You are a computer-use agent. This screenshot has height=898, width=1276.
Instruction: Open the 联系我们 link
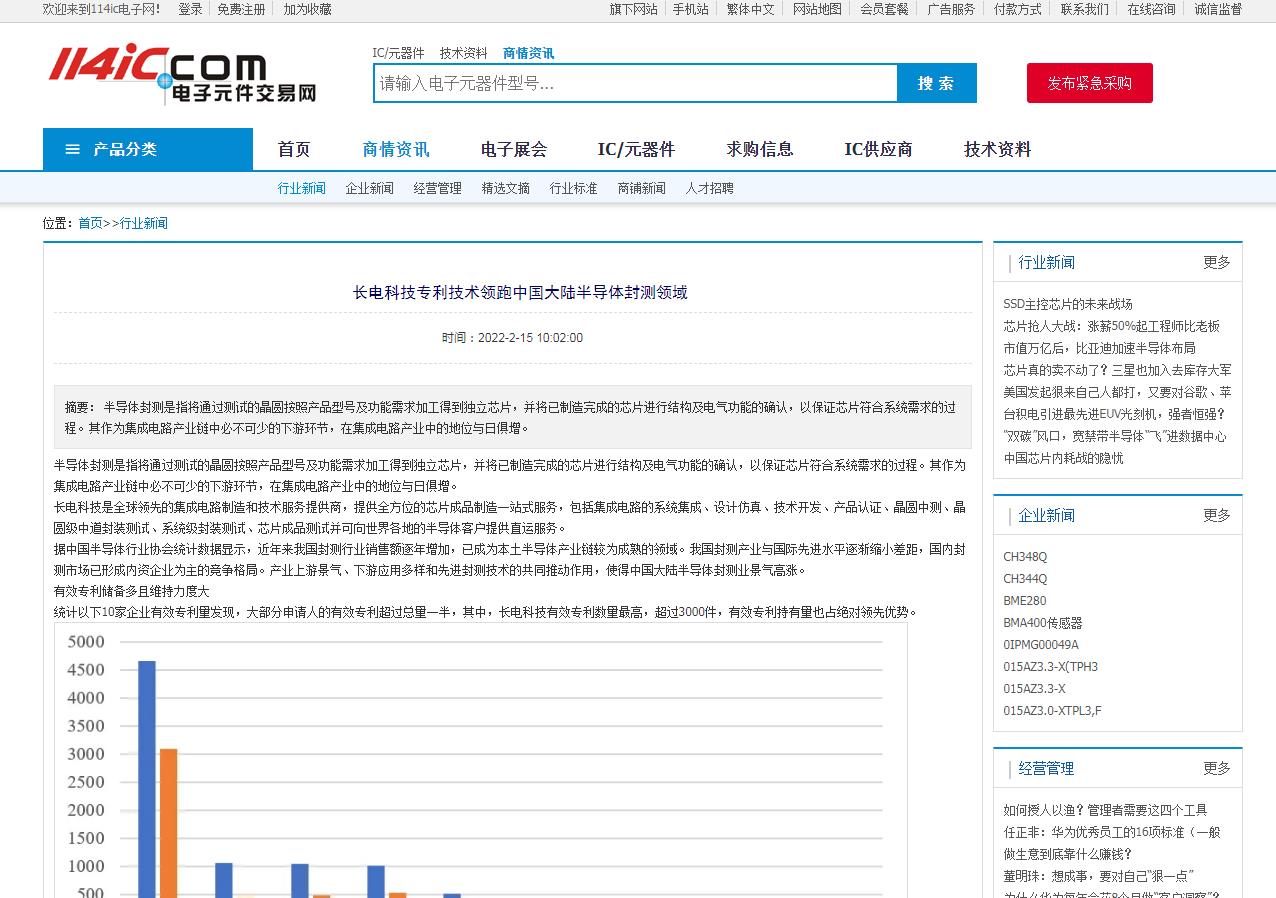click(x=1084, y=9)
